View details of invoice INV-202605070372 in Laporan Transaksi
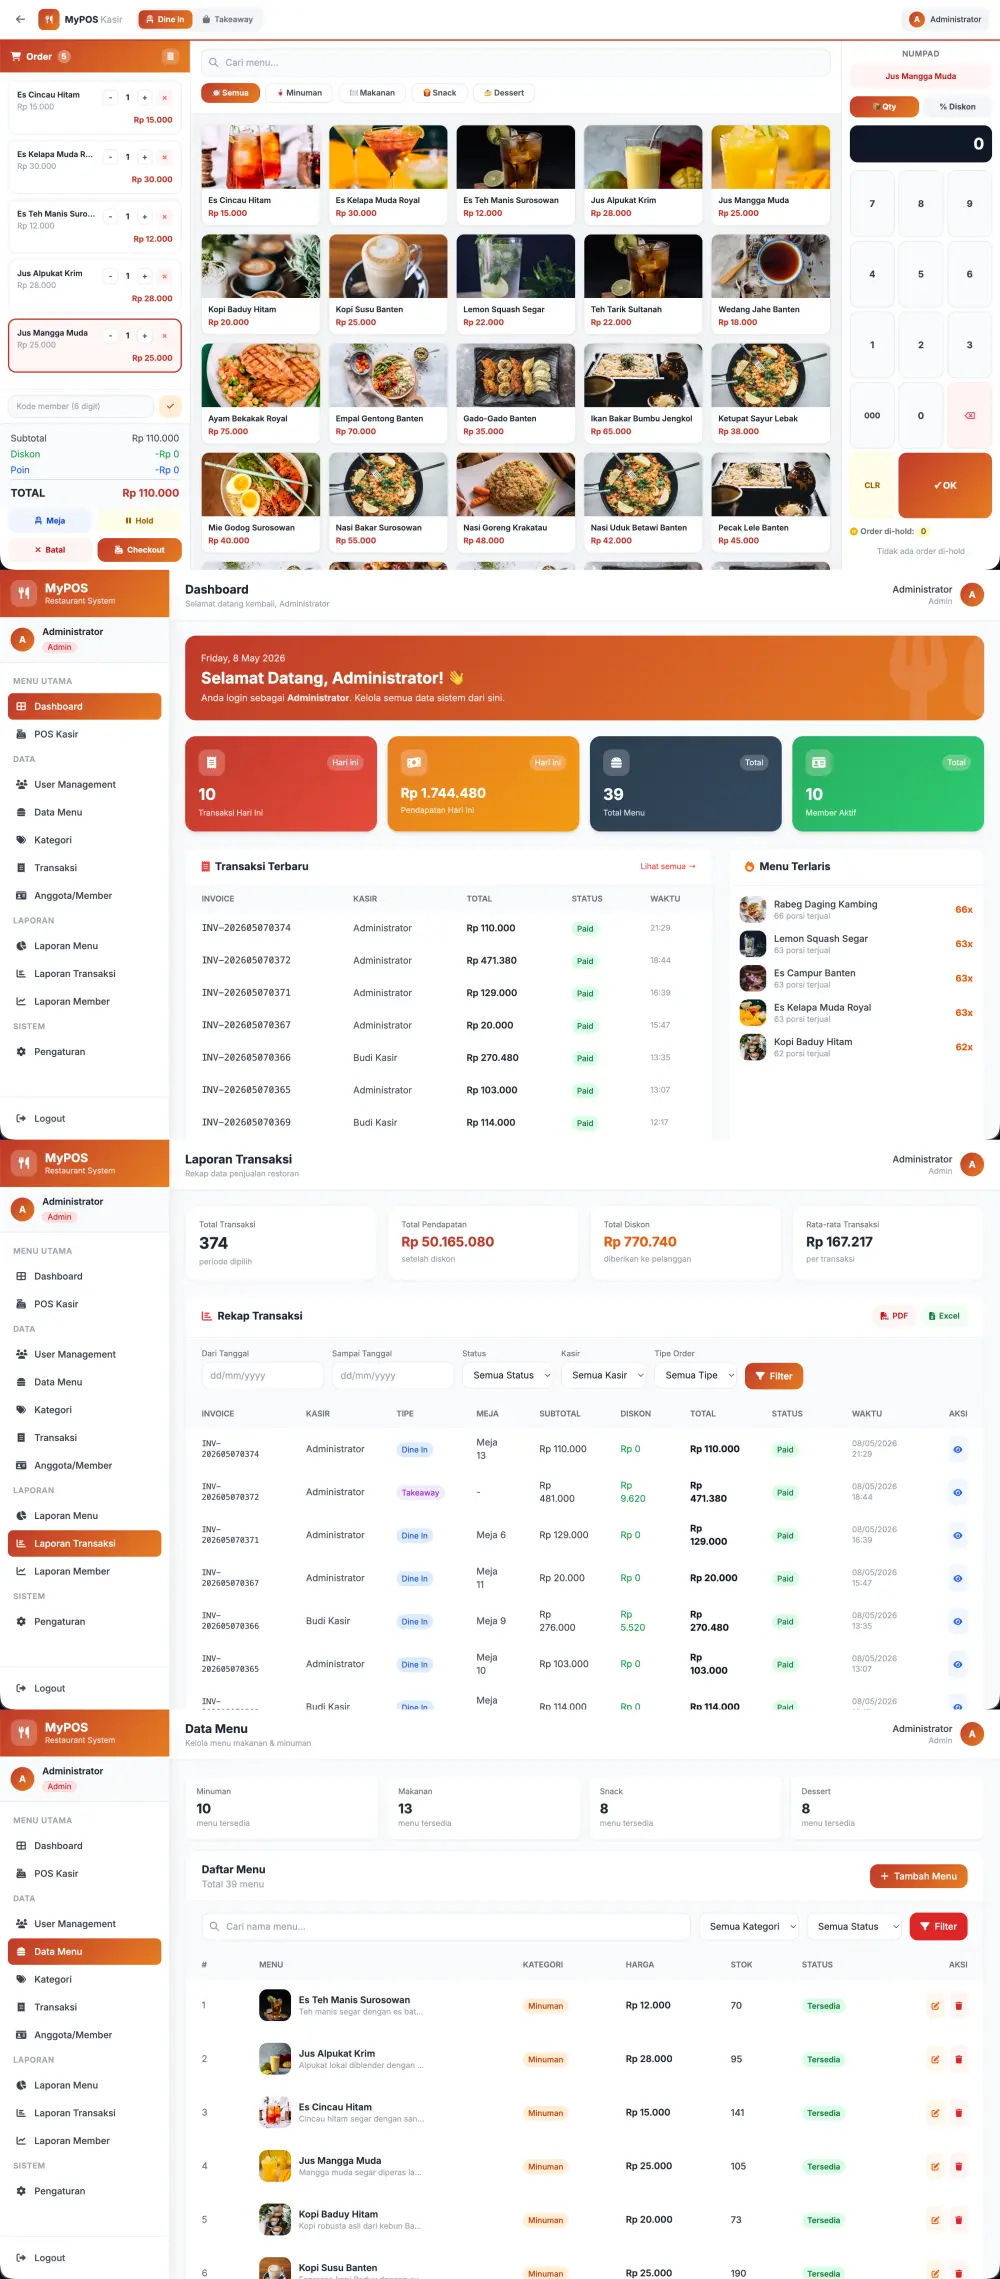The image size is (1000, 2279). coord(957,1492)
